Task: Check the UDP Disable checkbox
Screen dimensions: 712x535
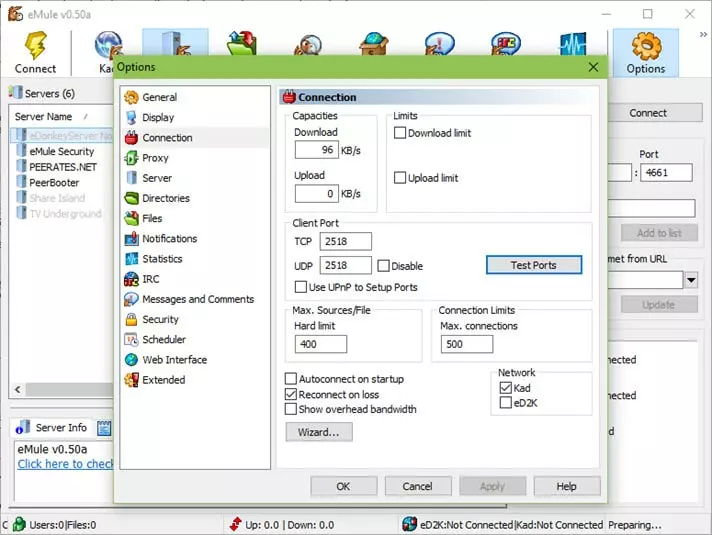Action: tap(383, 266)
